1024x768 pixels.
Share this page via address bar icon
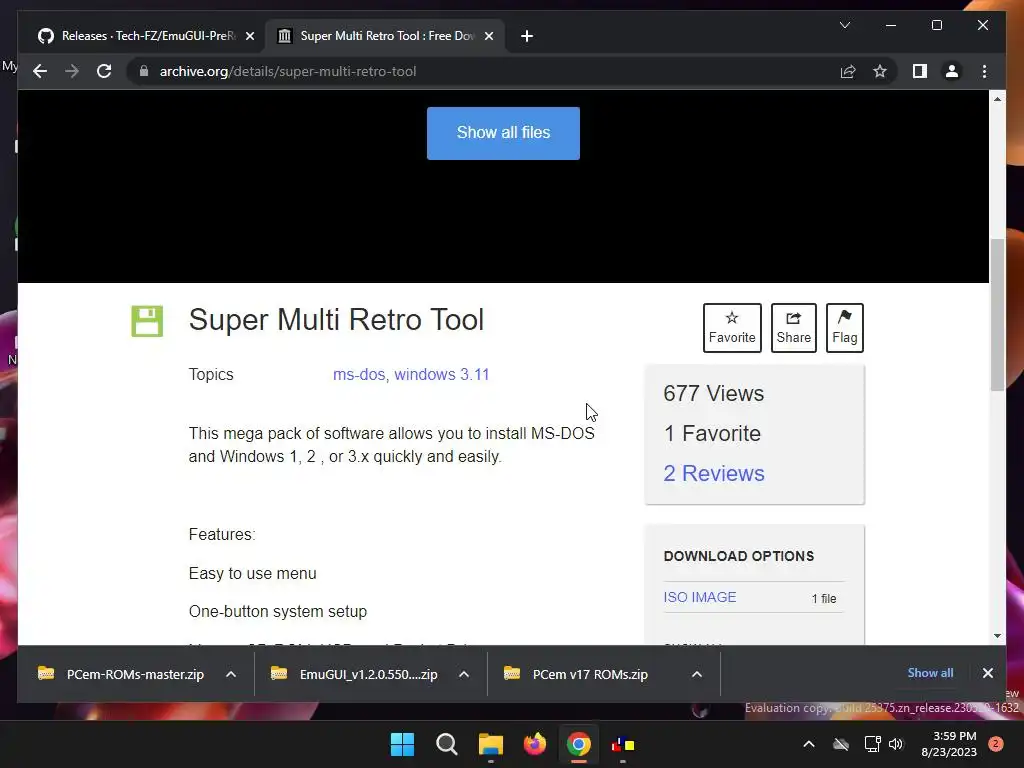click(x=848, y=71)
